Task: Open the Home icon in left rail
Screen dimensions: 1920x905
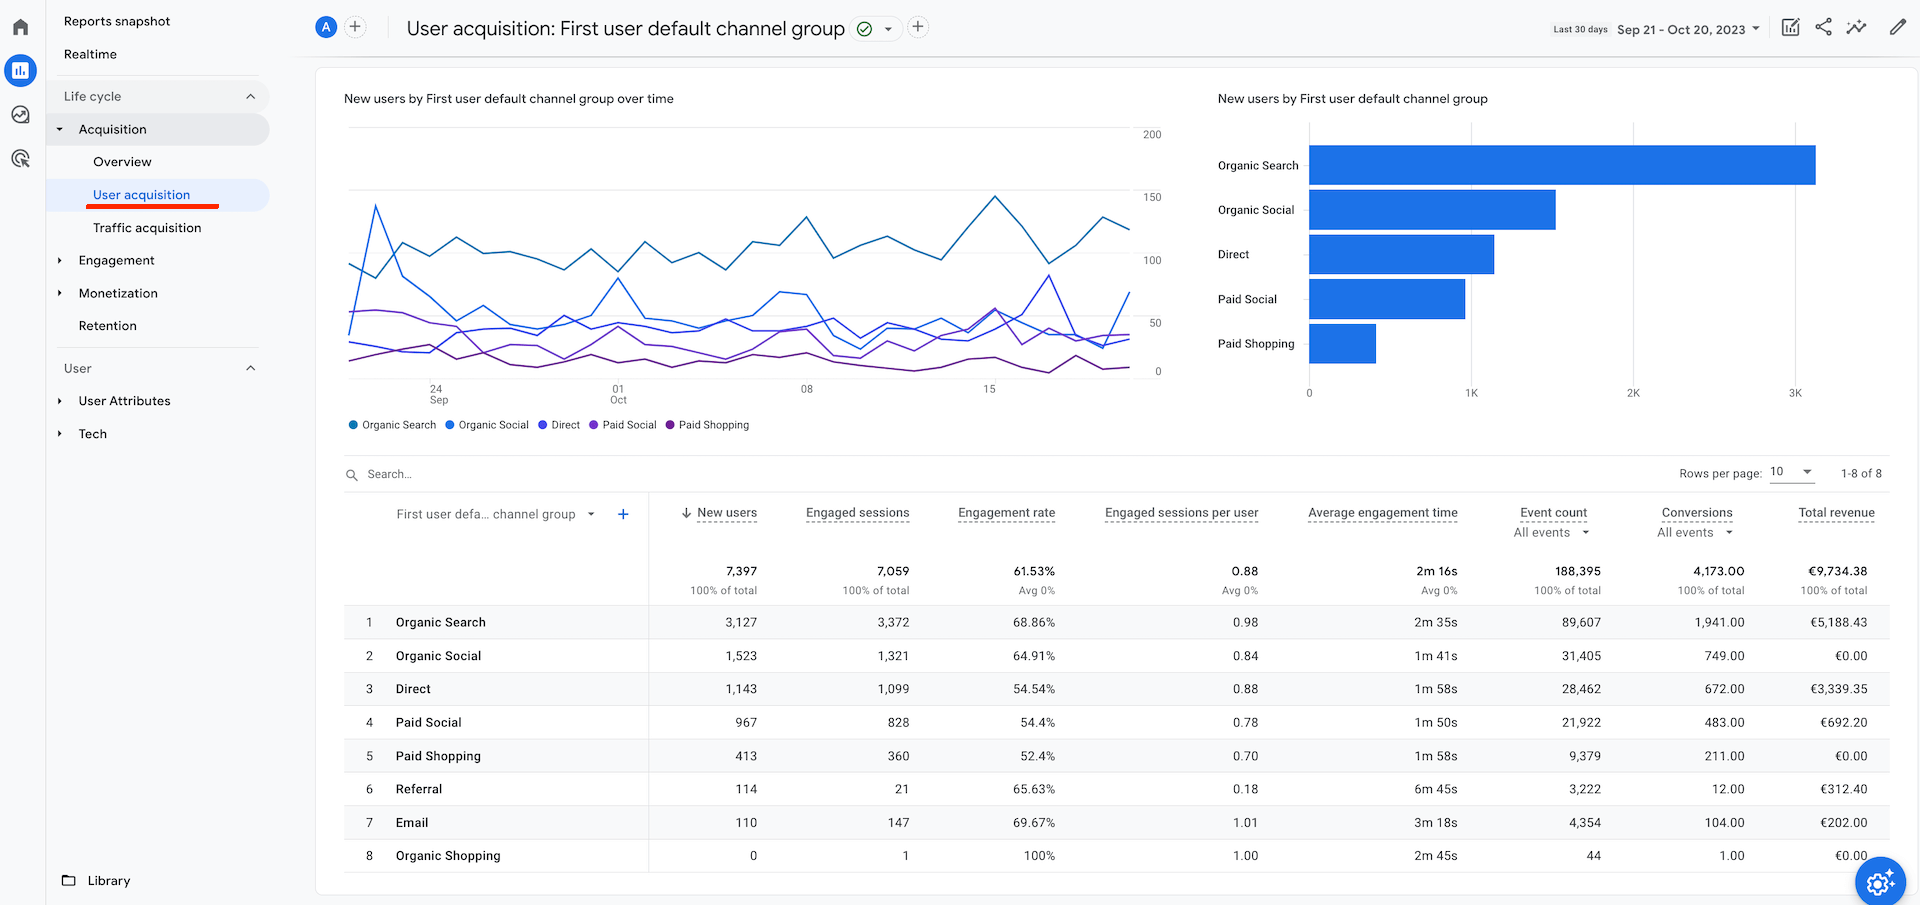Action: point(20,28)
